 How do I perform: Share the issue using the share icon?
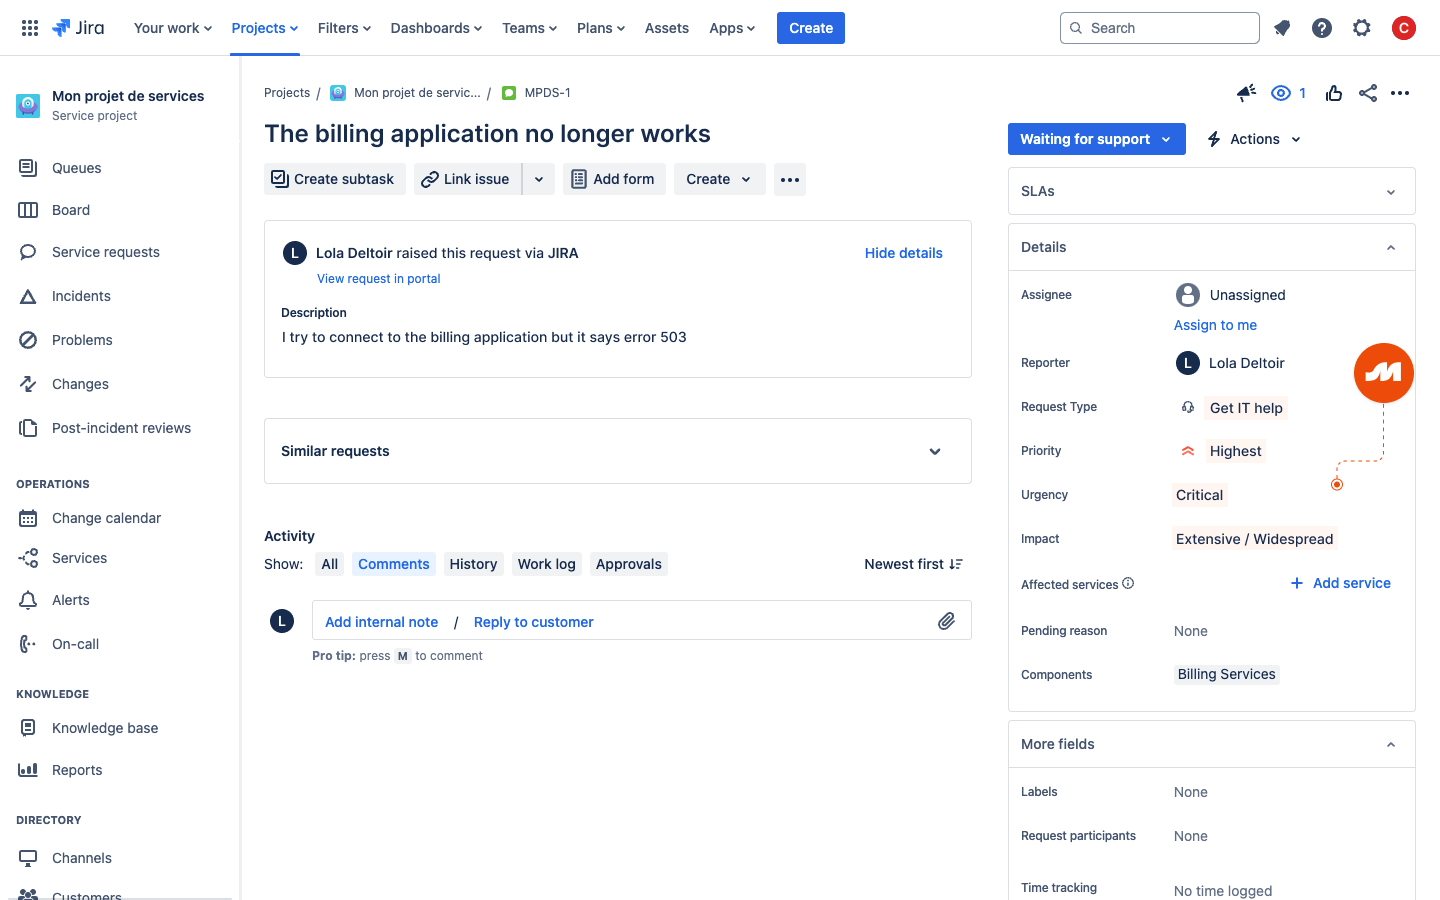click(x=1368, y=93)
